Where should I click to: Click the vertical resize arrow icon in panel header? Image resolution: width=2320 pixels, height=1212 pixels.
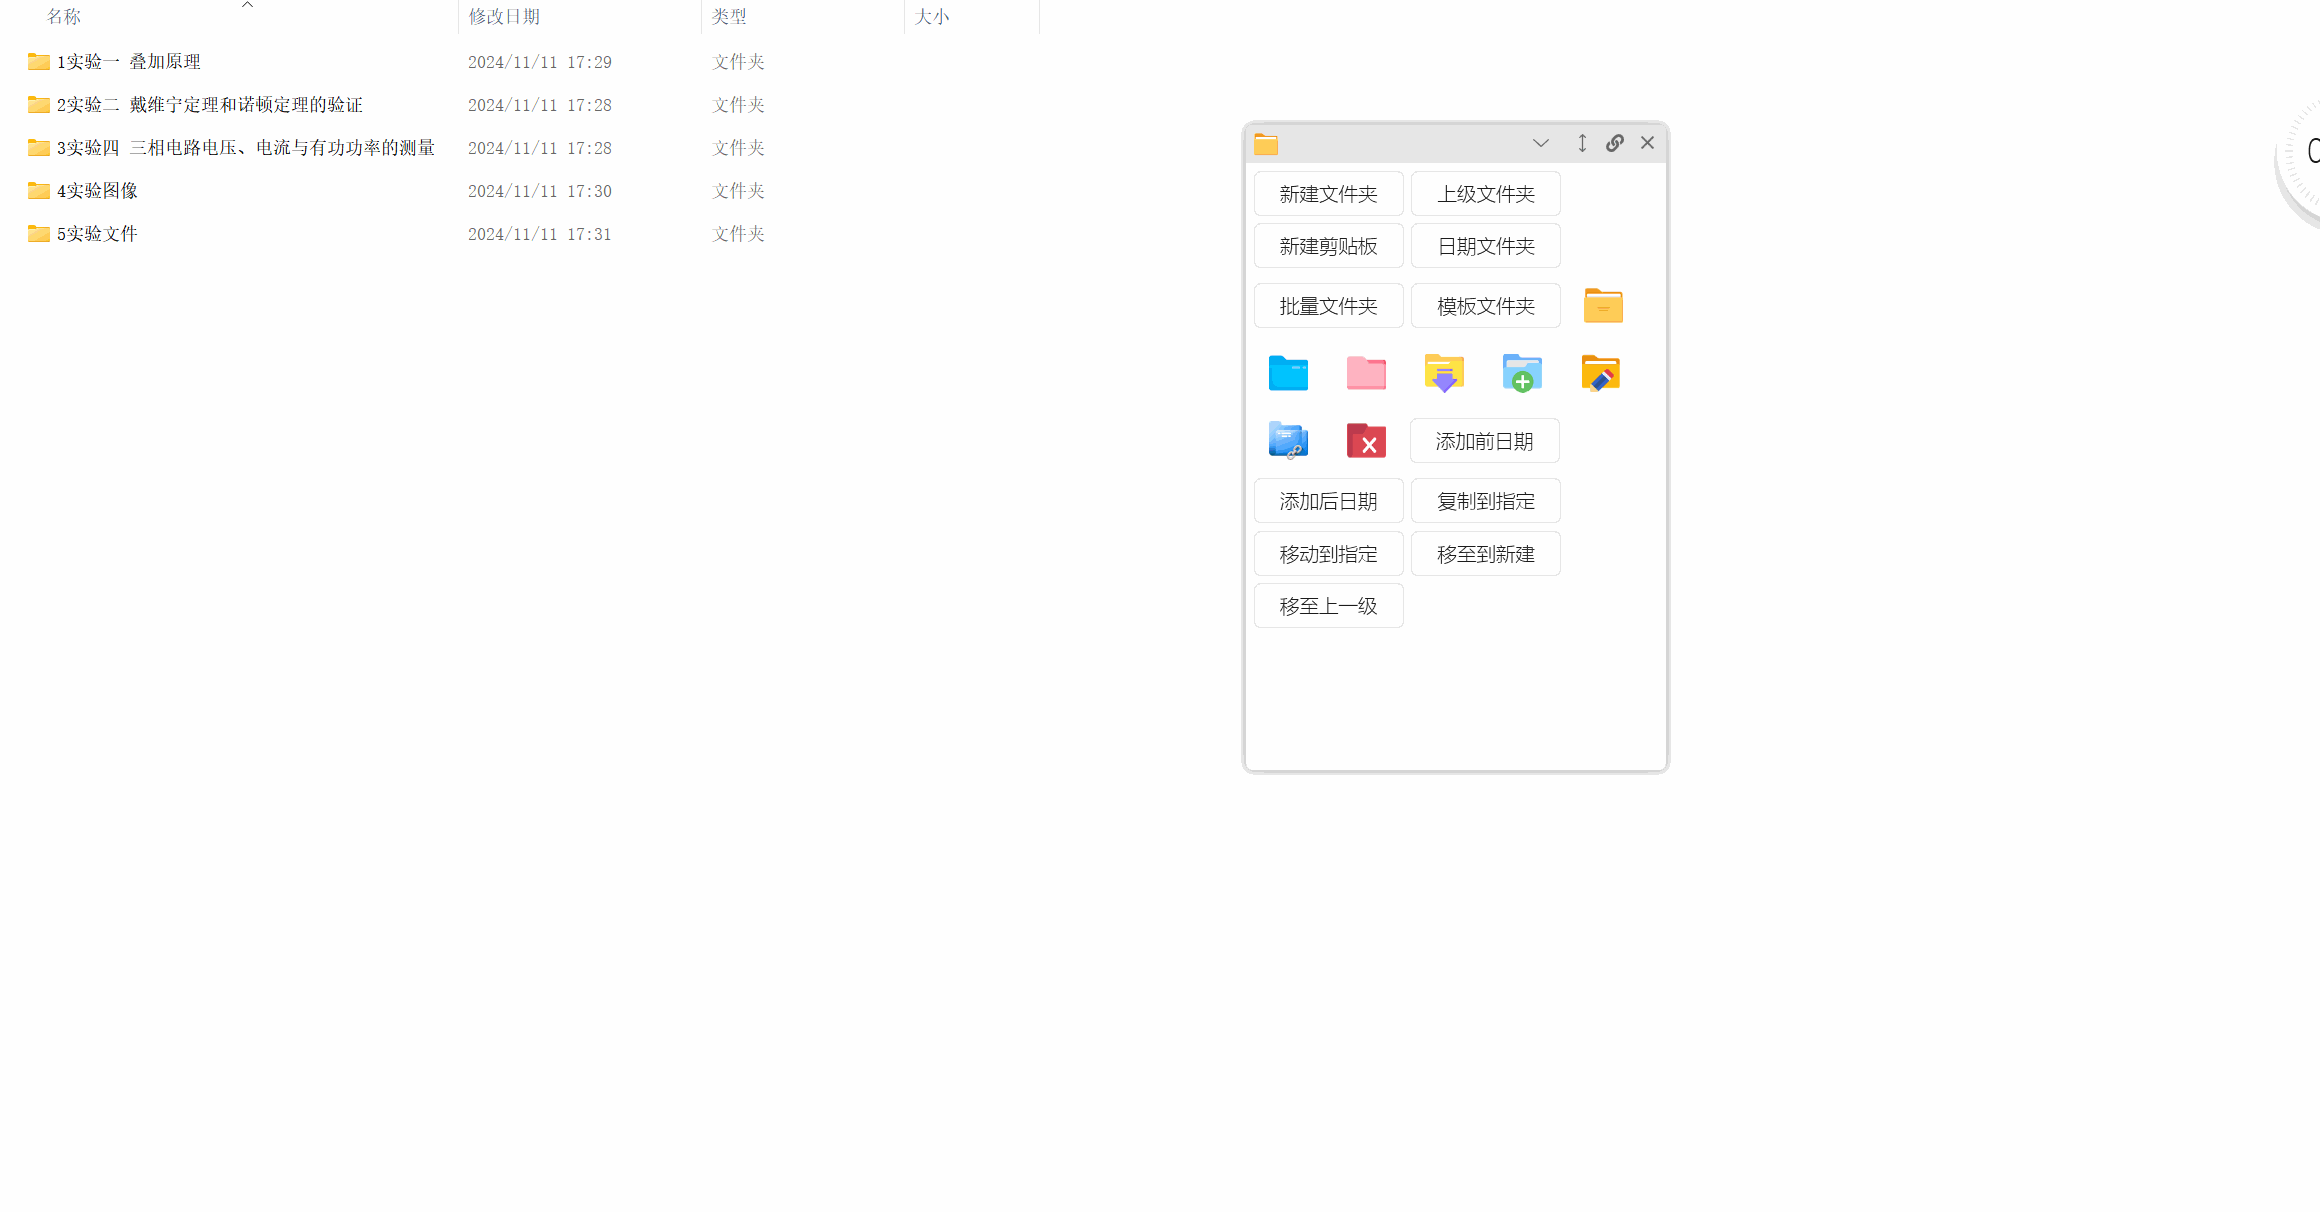(1582, 143)
